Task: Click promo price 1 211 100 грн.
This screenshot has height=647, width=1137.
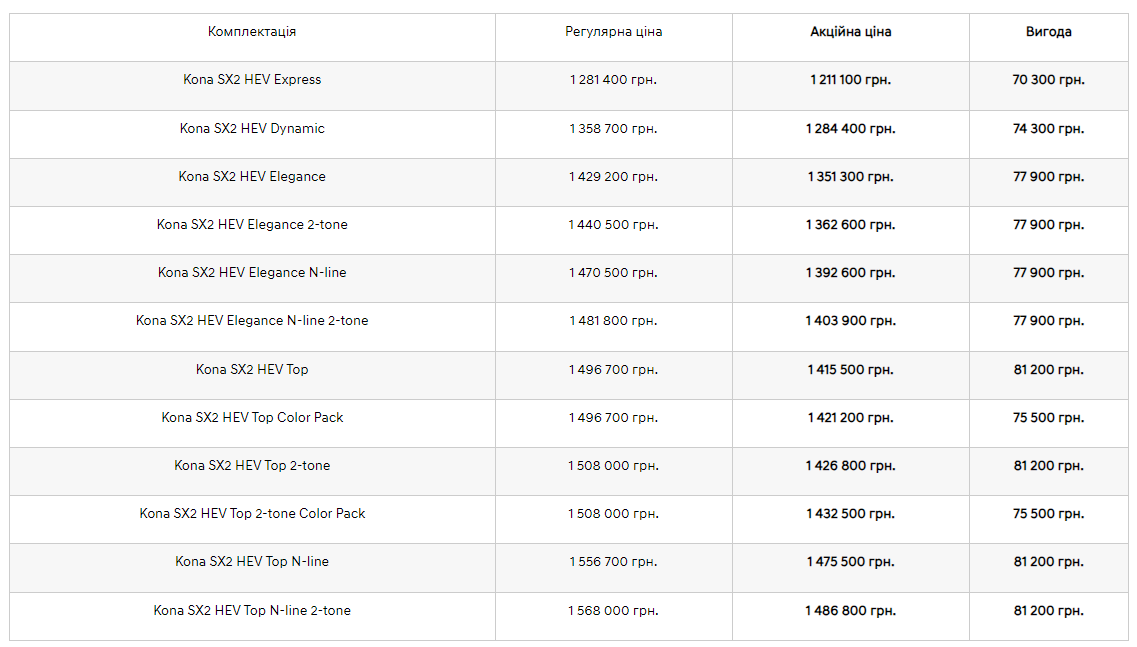Action: coord(850,80)
